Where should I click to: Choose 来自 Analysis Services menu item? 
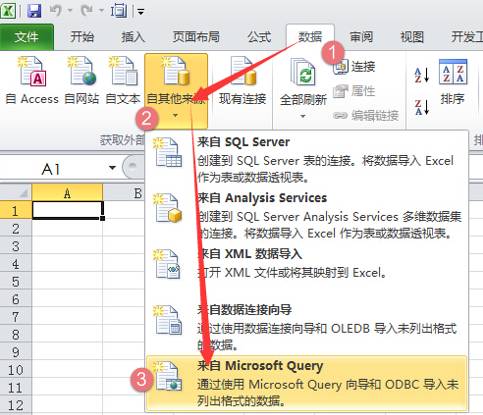click(x=307, y=215)
